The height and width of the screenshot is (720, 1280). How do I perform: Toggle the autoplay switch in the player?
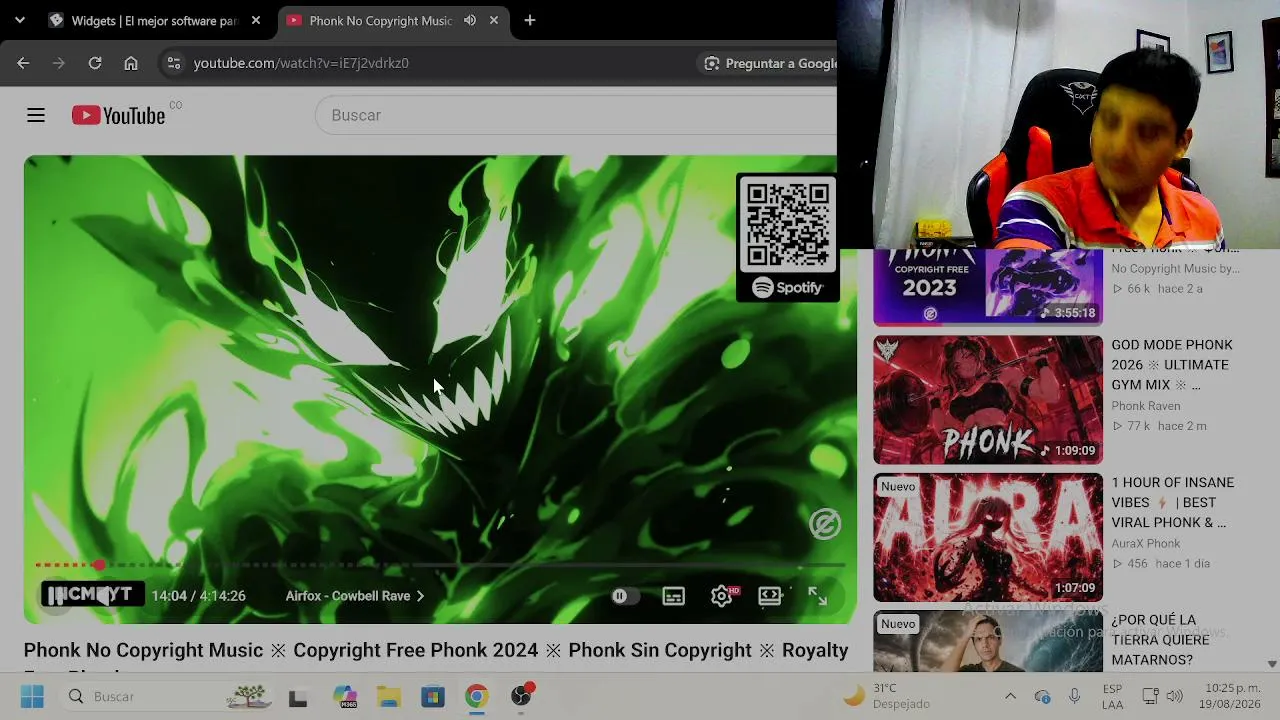(x=625, y=596)
